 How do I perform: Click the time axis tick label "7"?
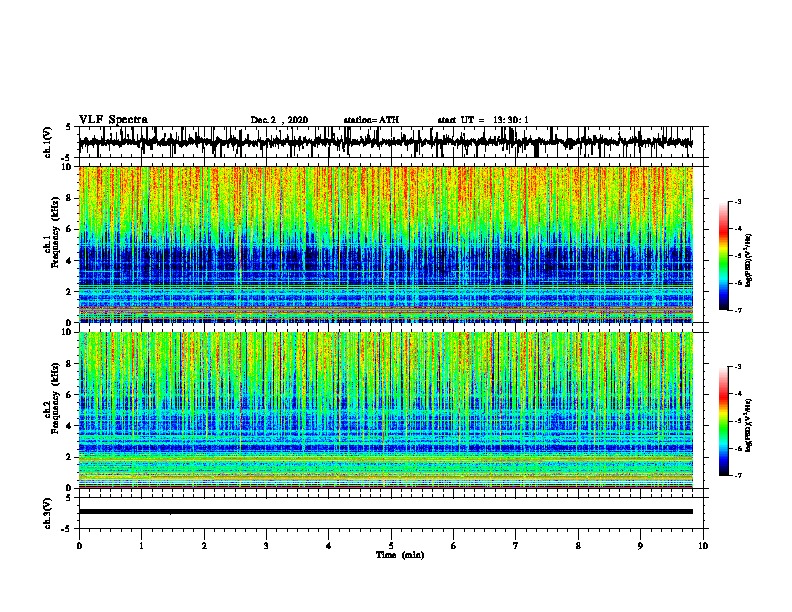[x=516, y=546]
